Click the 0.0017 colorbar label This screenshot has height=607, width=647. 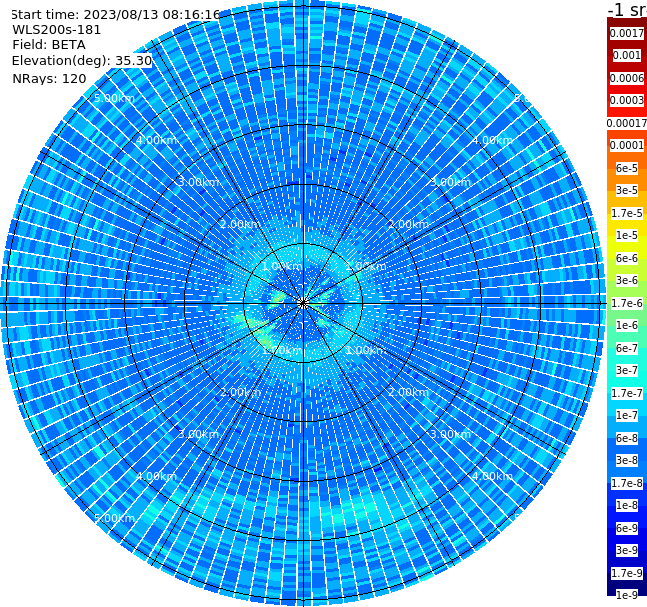[627, 33]
